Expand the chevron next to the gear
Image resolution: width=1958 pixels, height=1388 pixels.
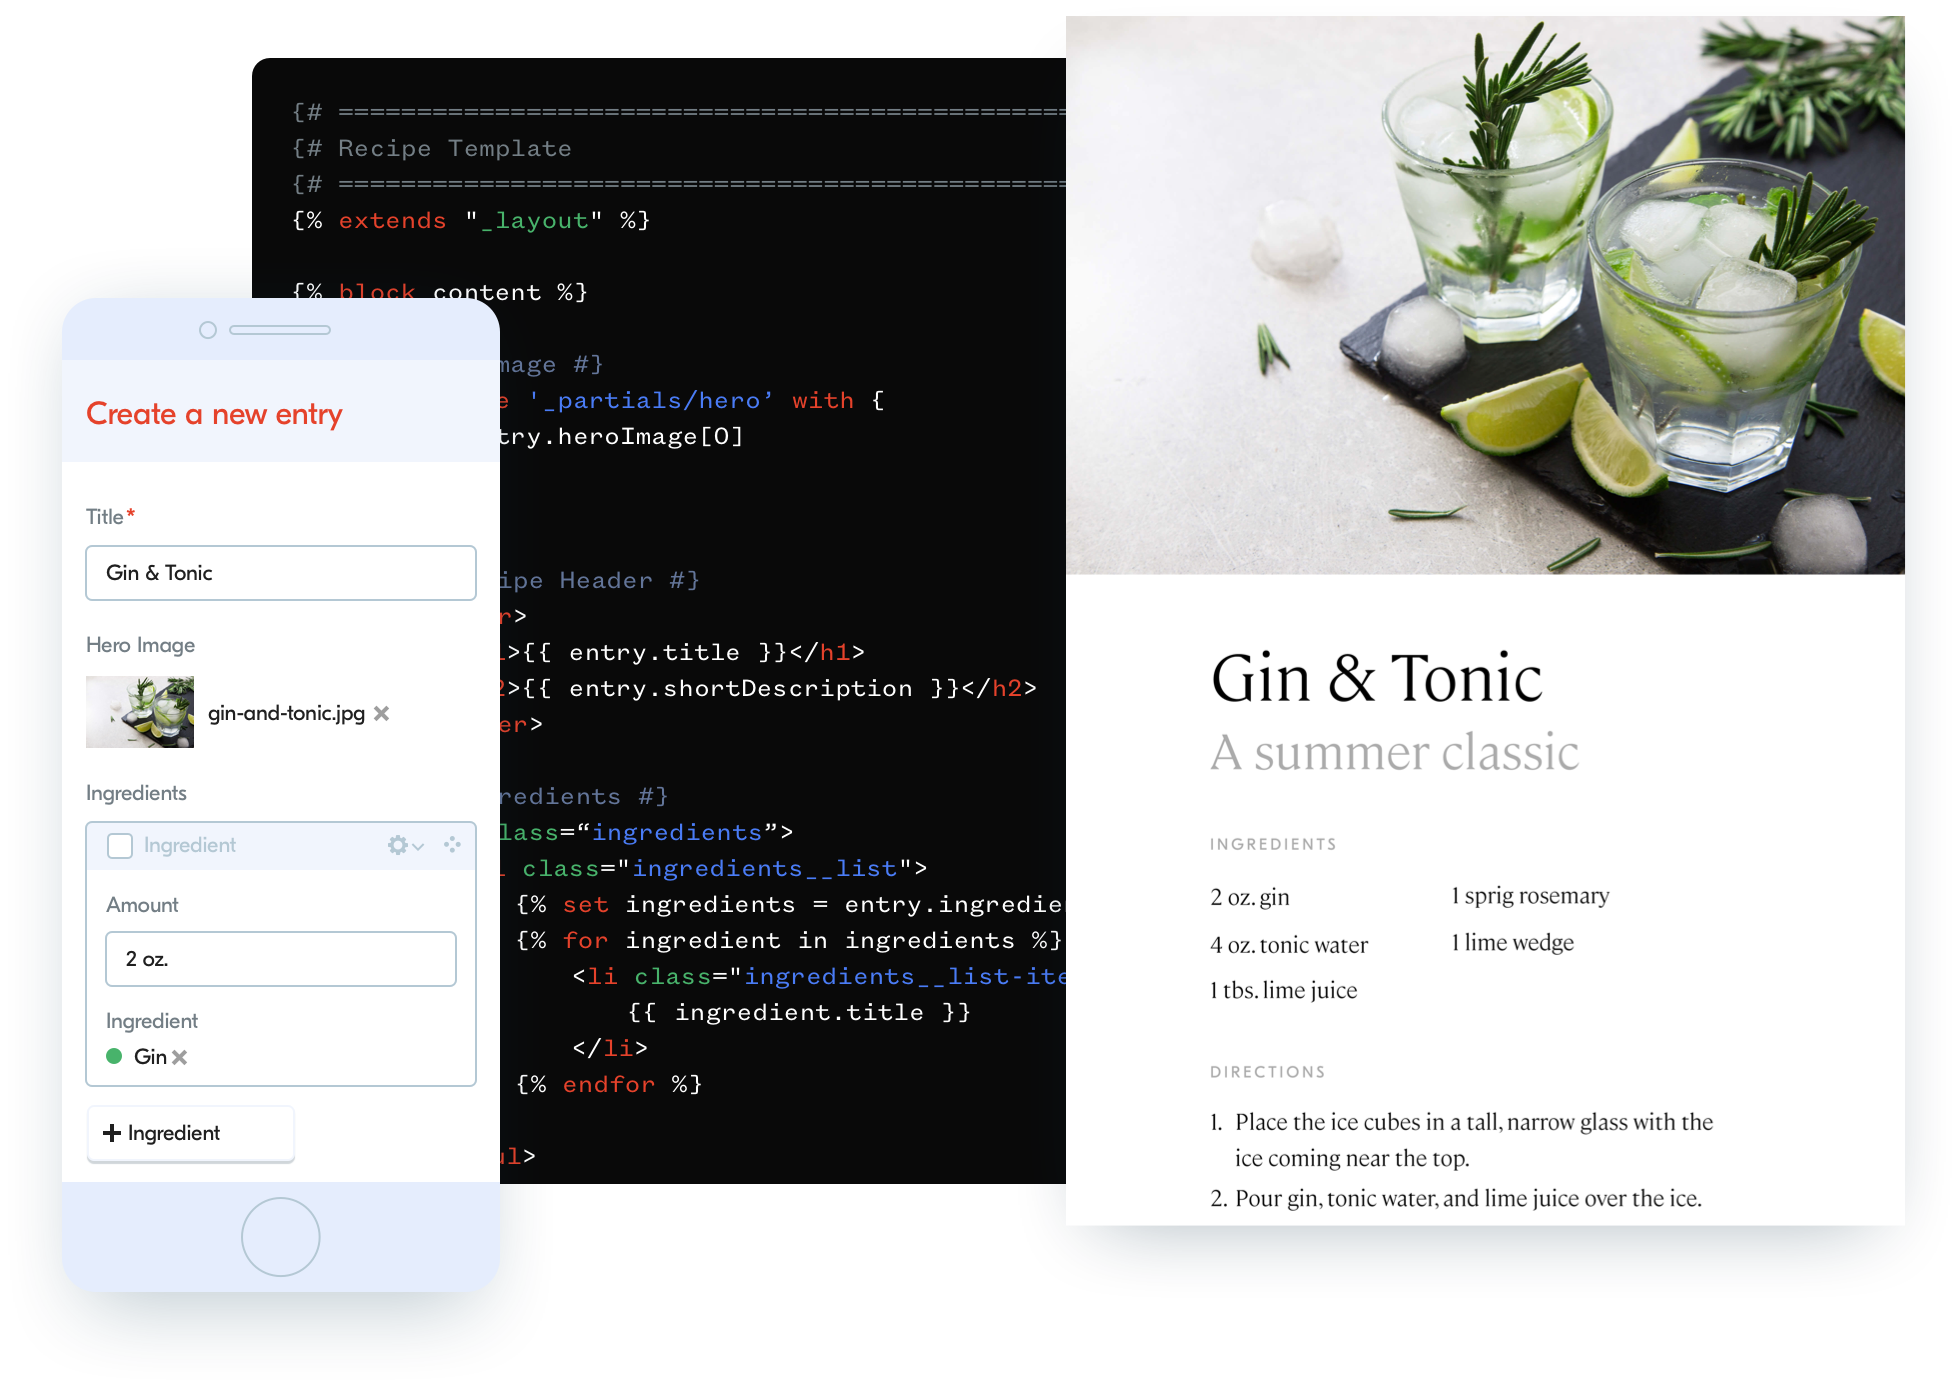point(418,847)
